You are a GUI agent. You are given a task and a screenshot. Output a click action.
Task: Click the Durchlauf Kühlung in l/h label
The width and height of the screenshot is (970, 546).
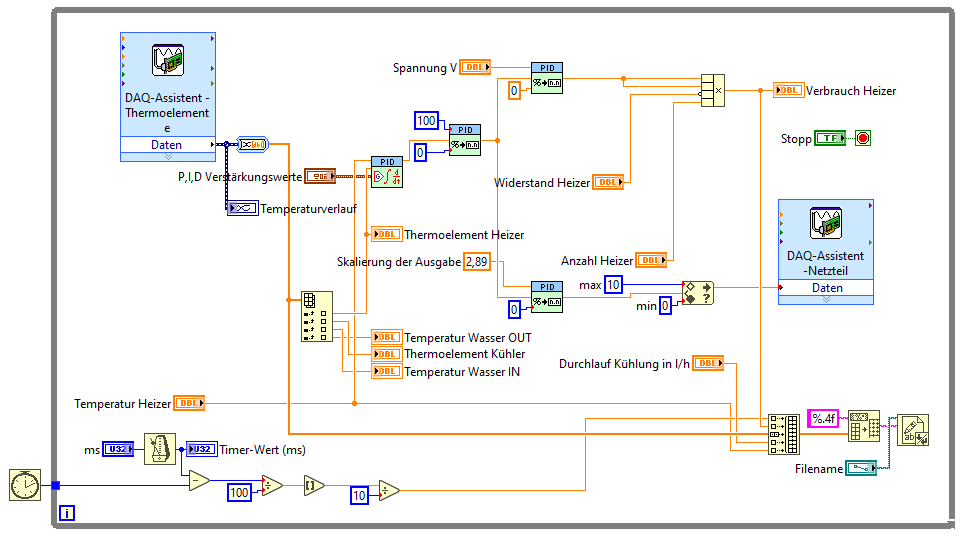[624, 364]
